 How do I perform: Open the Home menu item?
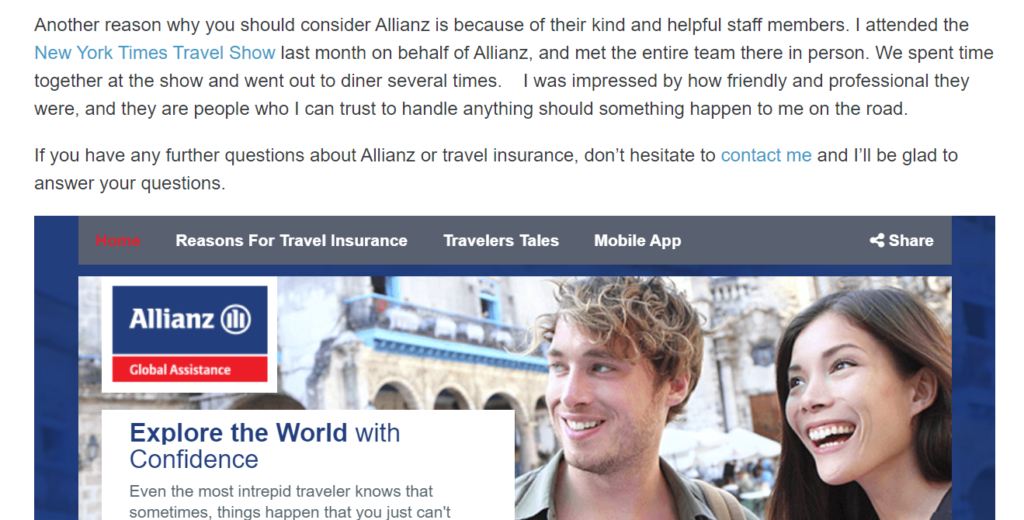click(118, 240)
